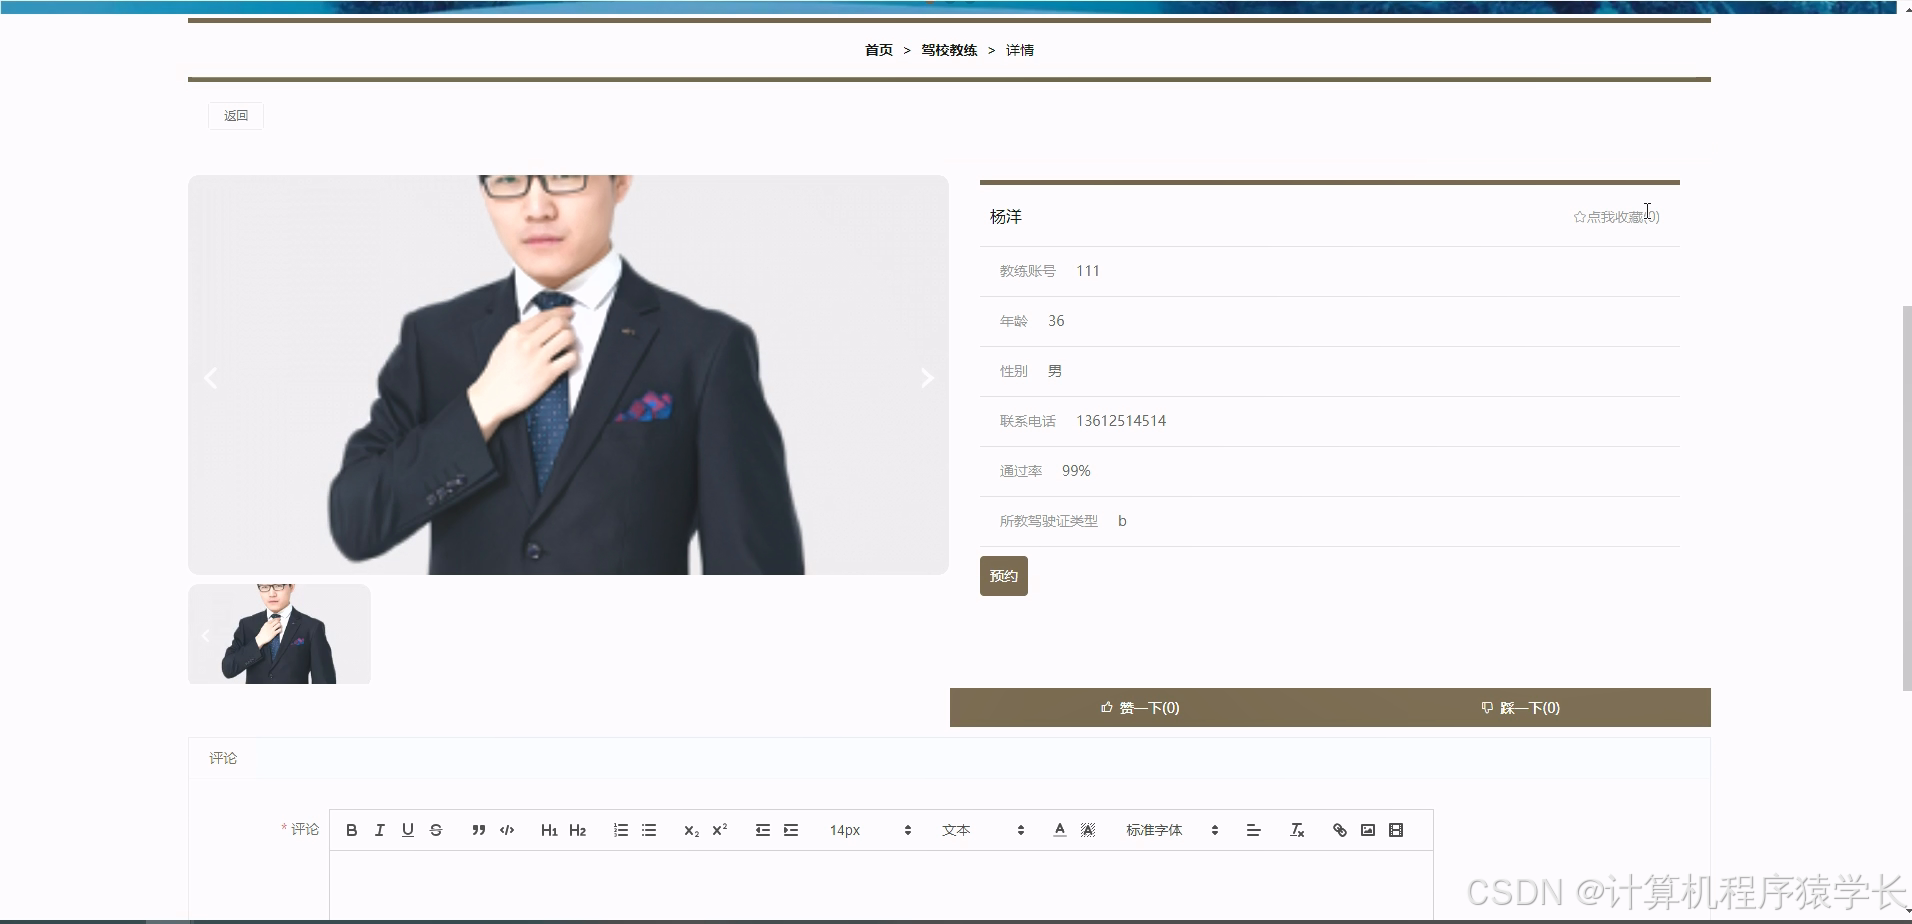Insert a hyperlink in the comment editor
The width and height of the screenshot is (1912, 924).
[x=1339, y=830]
